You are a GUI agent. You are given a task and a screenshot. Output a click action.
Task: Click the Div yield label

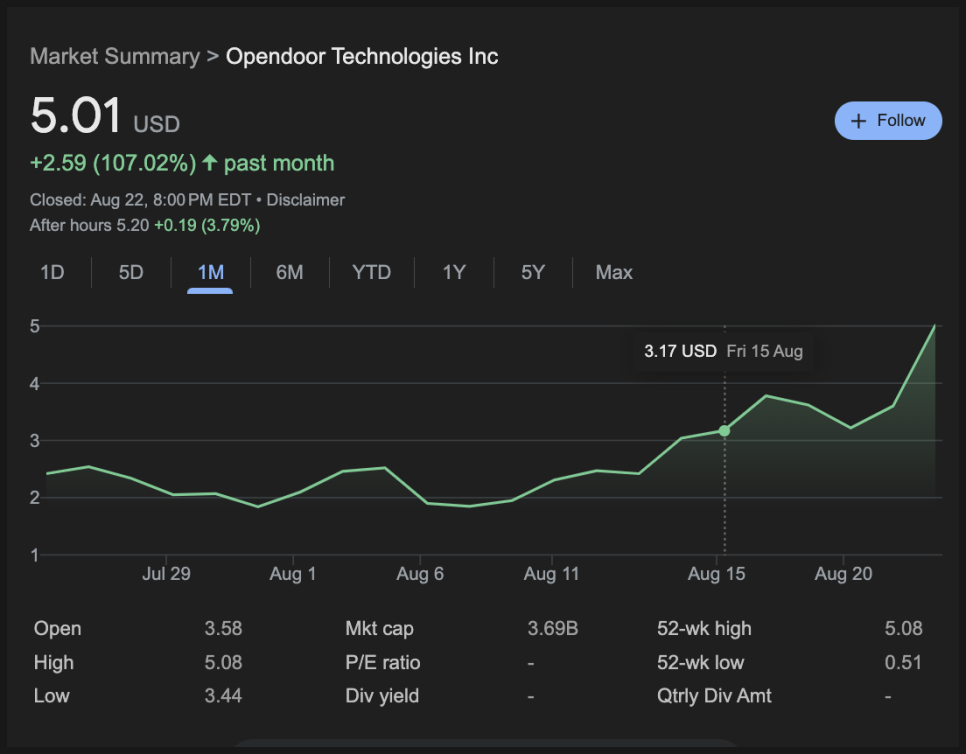click(x=382, y=696)
